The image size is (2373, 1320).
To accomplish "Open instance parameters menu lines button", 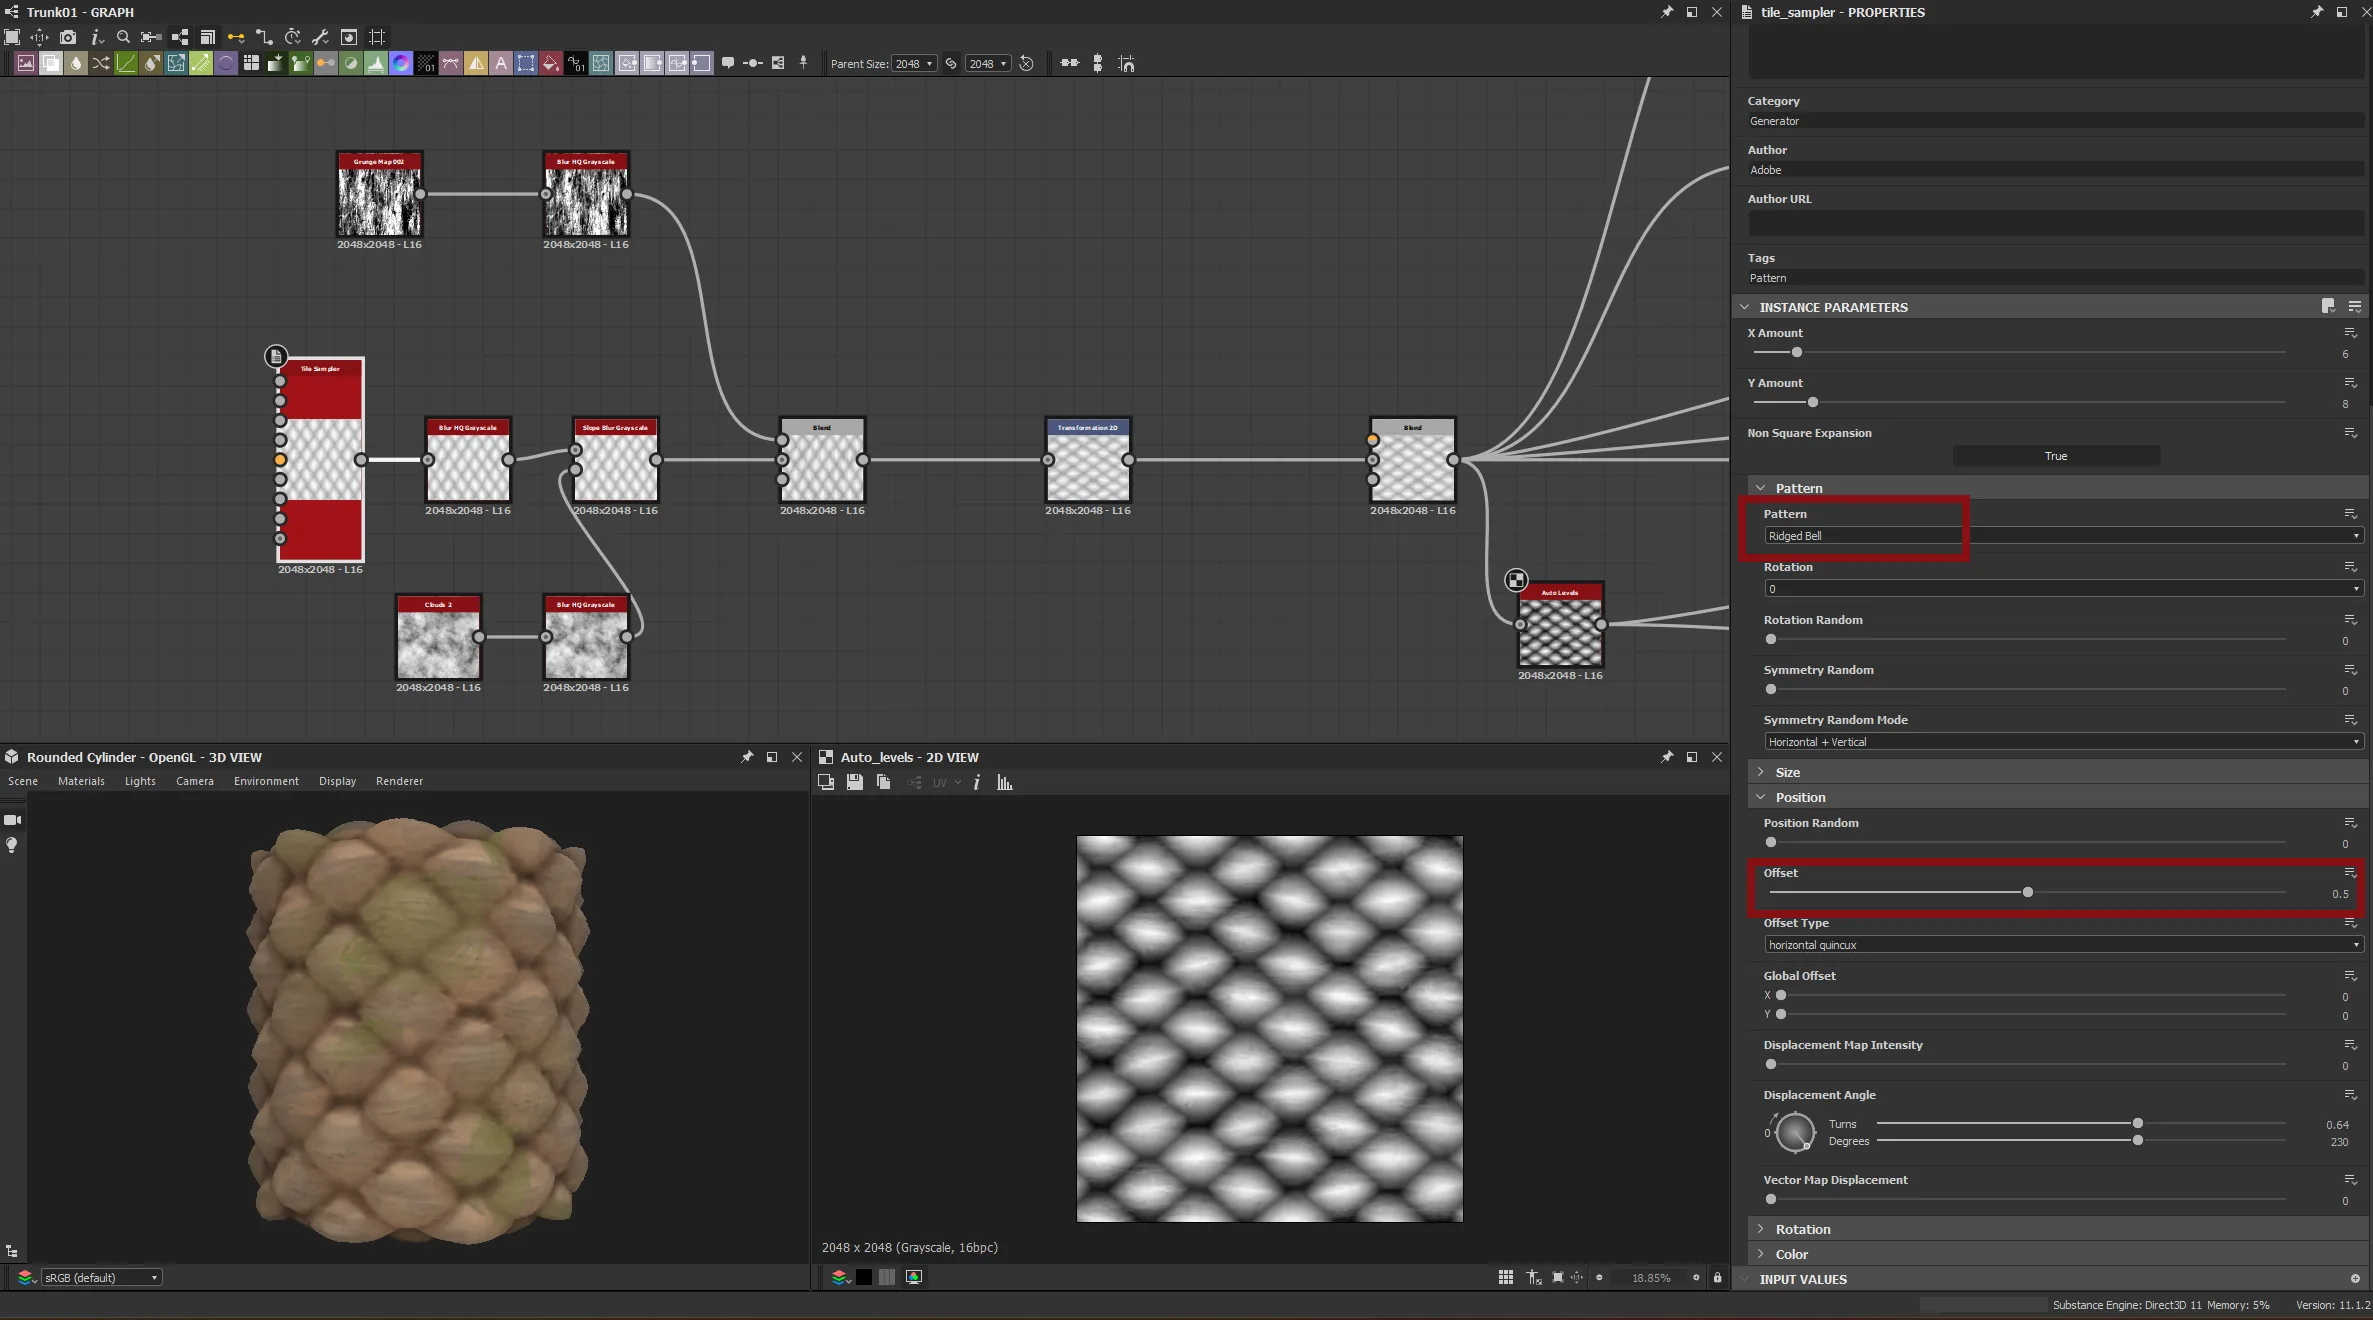I will coord(2355,306).
